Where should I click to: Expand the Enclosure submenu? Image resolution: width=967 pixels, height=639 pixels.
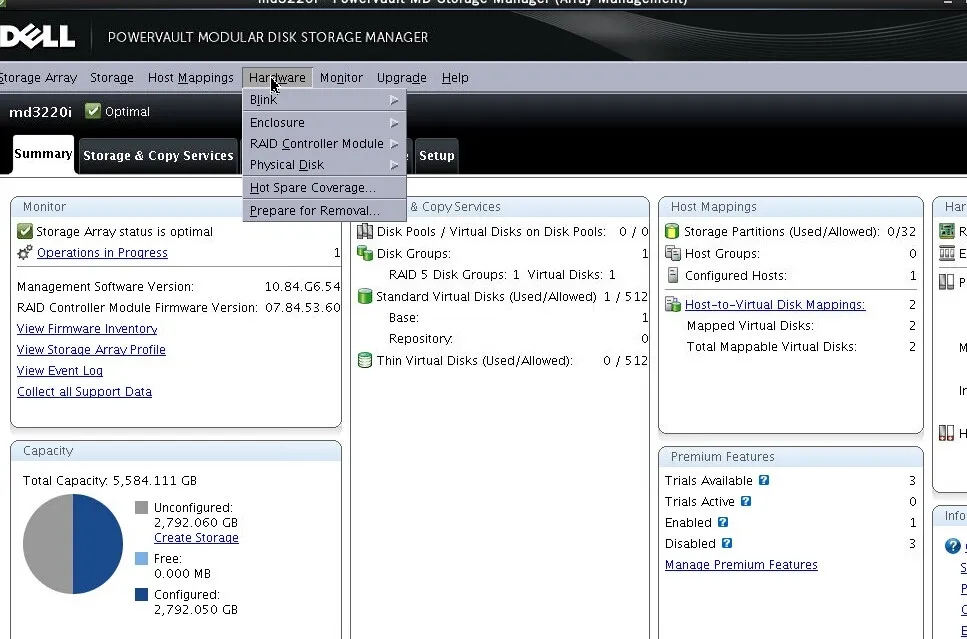tap(324, 123)
